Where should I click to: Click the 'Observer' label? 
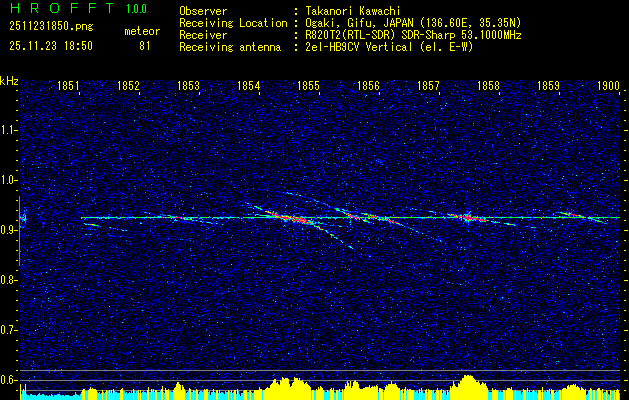tap(203, 11)
